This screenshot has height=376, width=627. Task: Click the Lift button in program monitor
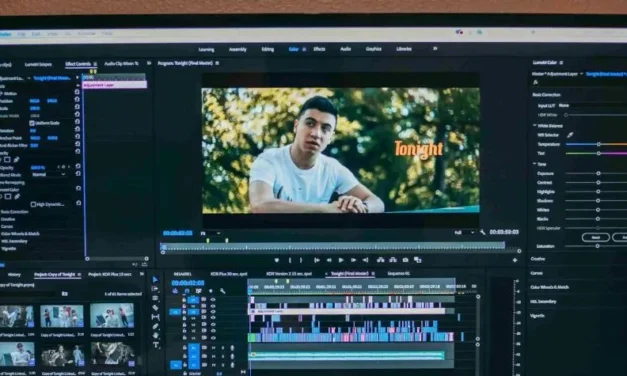click(x=380, y=260)
